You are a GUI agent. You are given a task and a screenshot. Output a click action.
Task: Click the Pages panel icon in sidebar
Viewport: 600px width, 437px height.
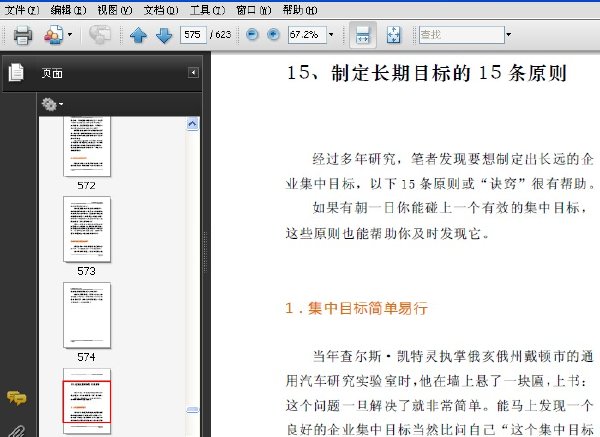tap(16, 72)
